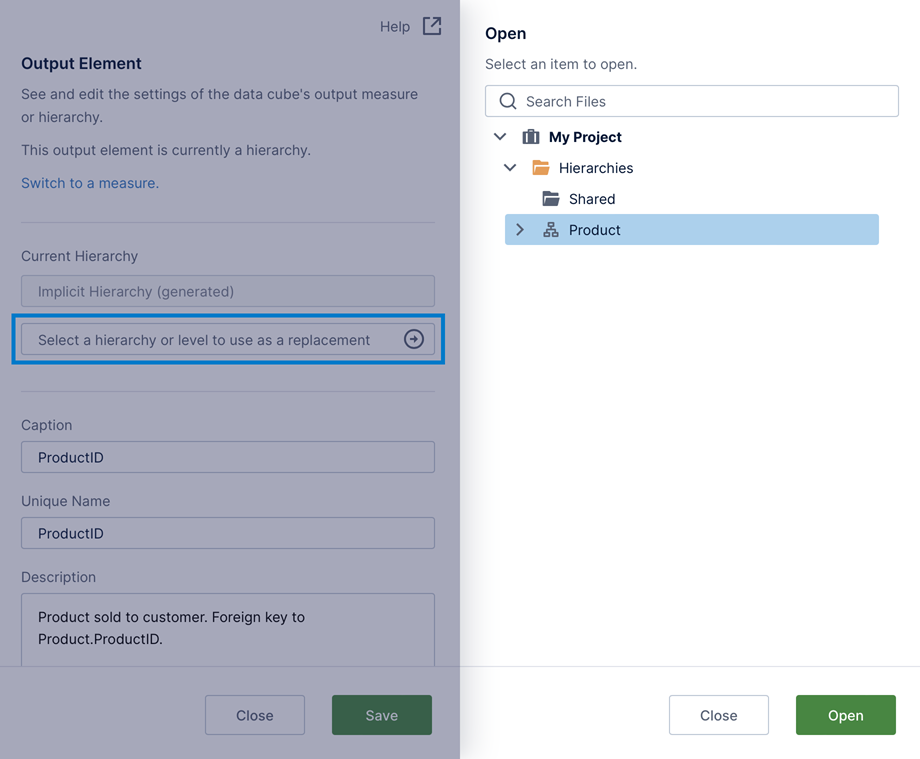Click the circular arrow replacement icon
The width and height of the screenshot is (920, 759).
click(x=414, y=339)
